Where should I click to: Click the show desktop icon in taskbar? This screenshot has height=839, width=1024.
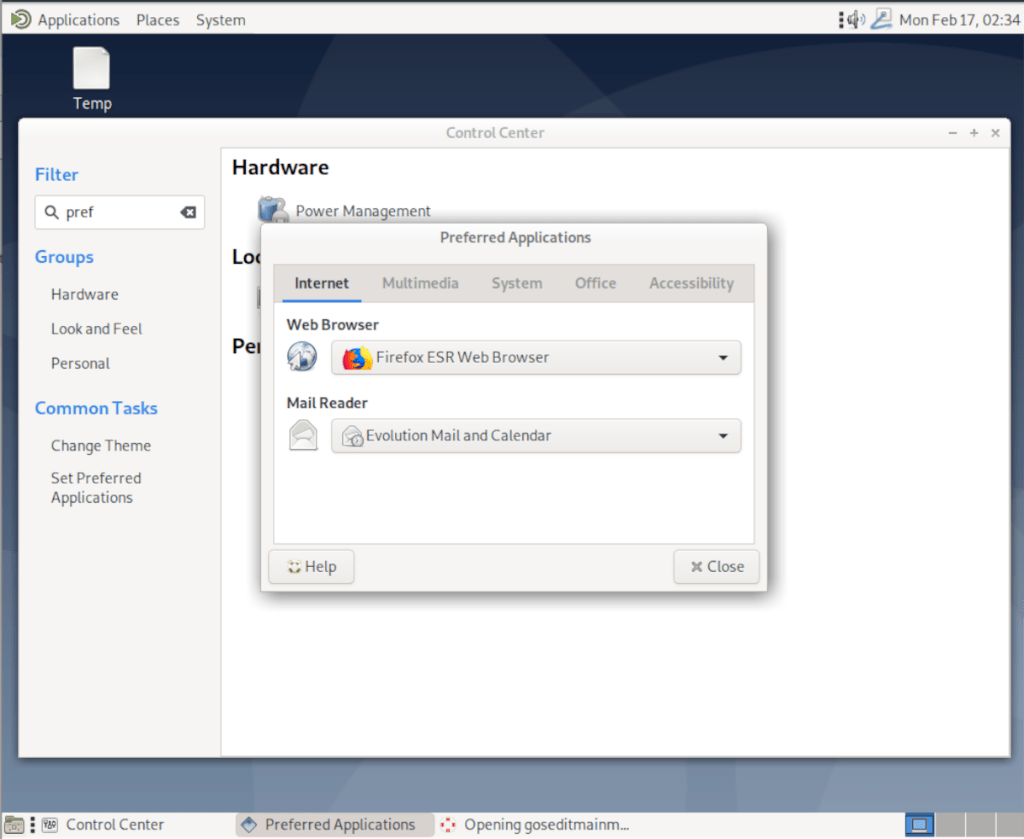click(x=14, y=824)
